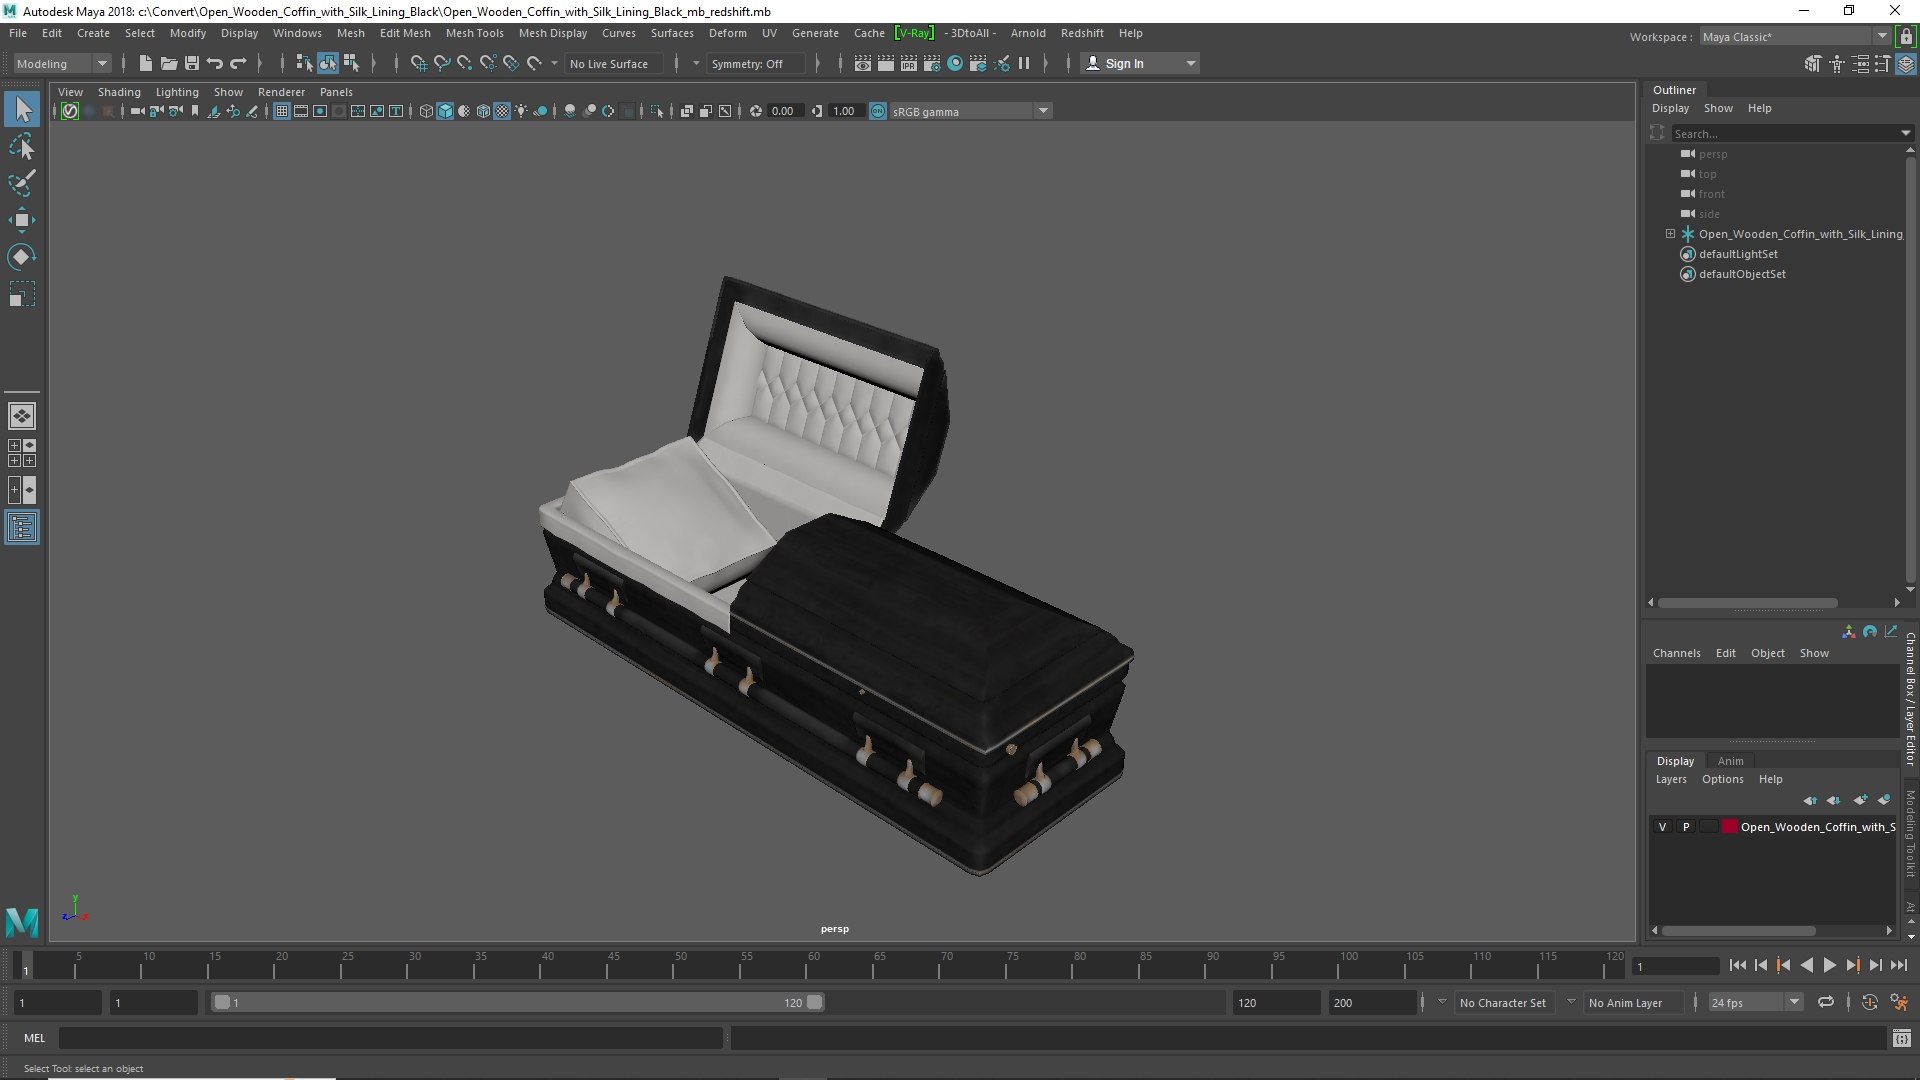Click the Redo arrow icon
Image resolution: width=1920 pixels, height=1080 pixels.
[238, 63]
